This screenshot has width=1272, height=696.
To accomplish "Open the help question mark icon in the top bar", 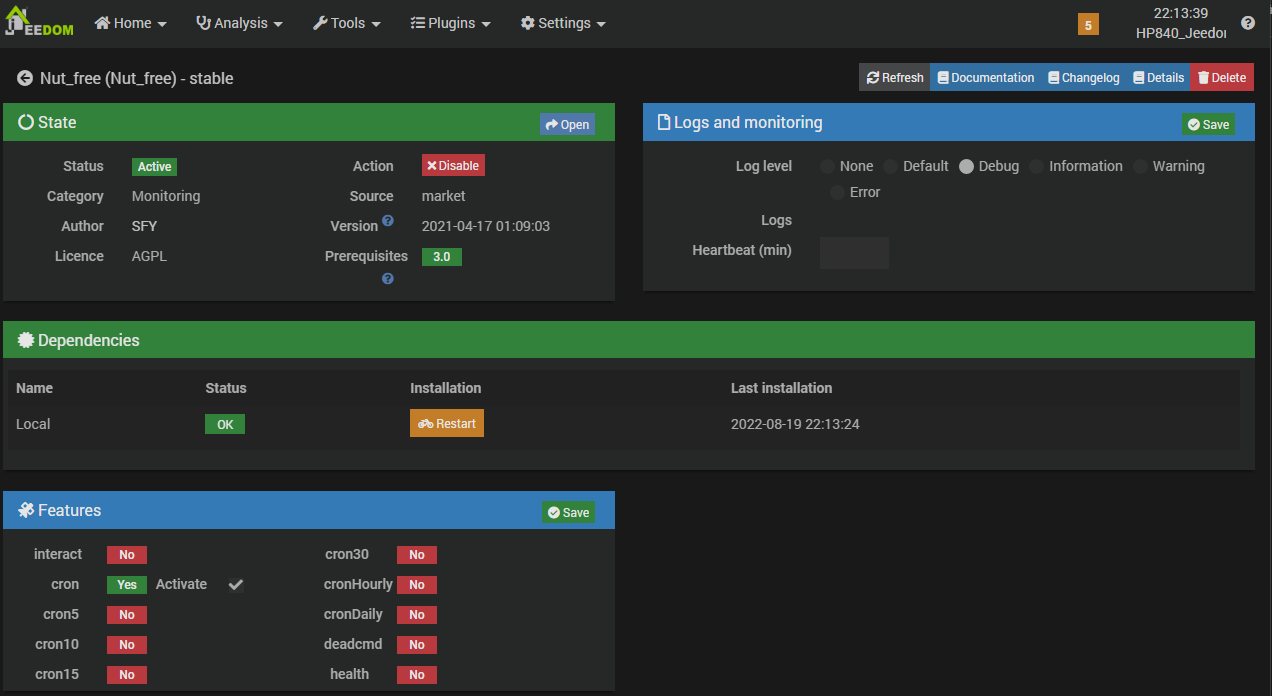I will (x=1248, y=23).
